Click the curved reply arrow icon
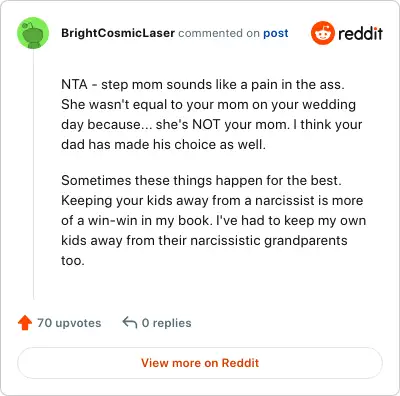 click(x=130, y=322)
